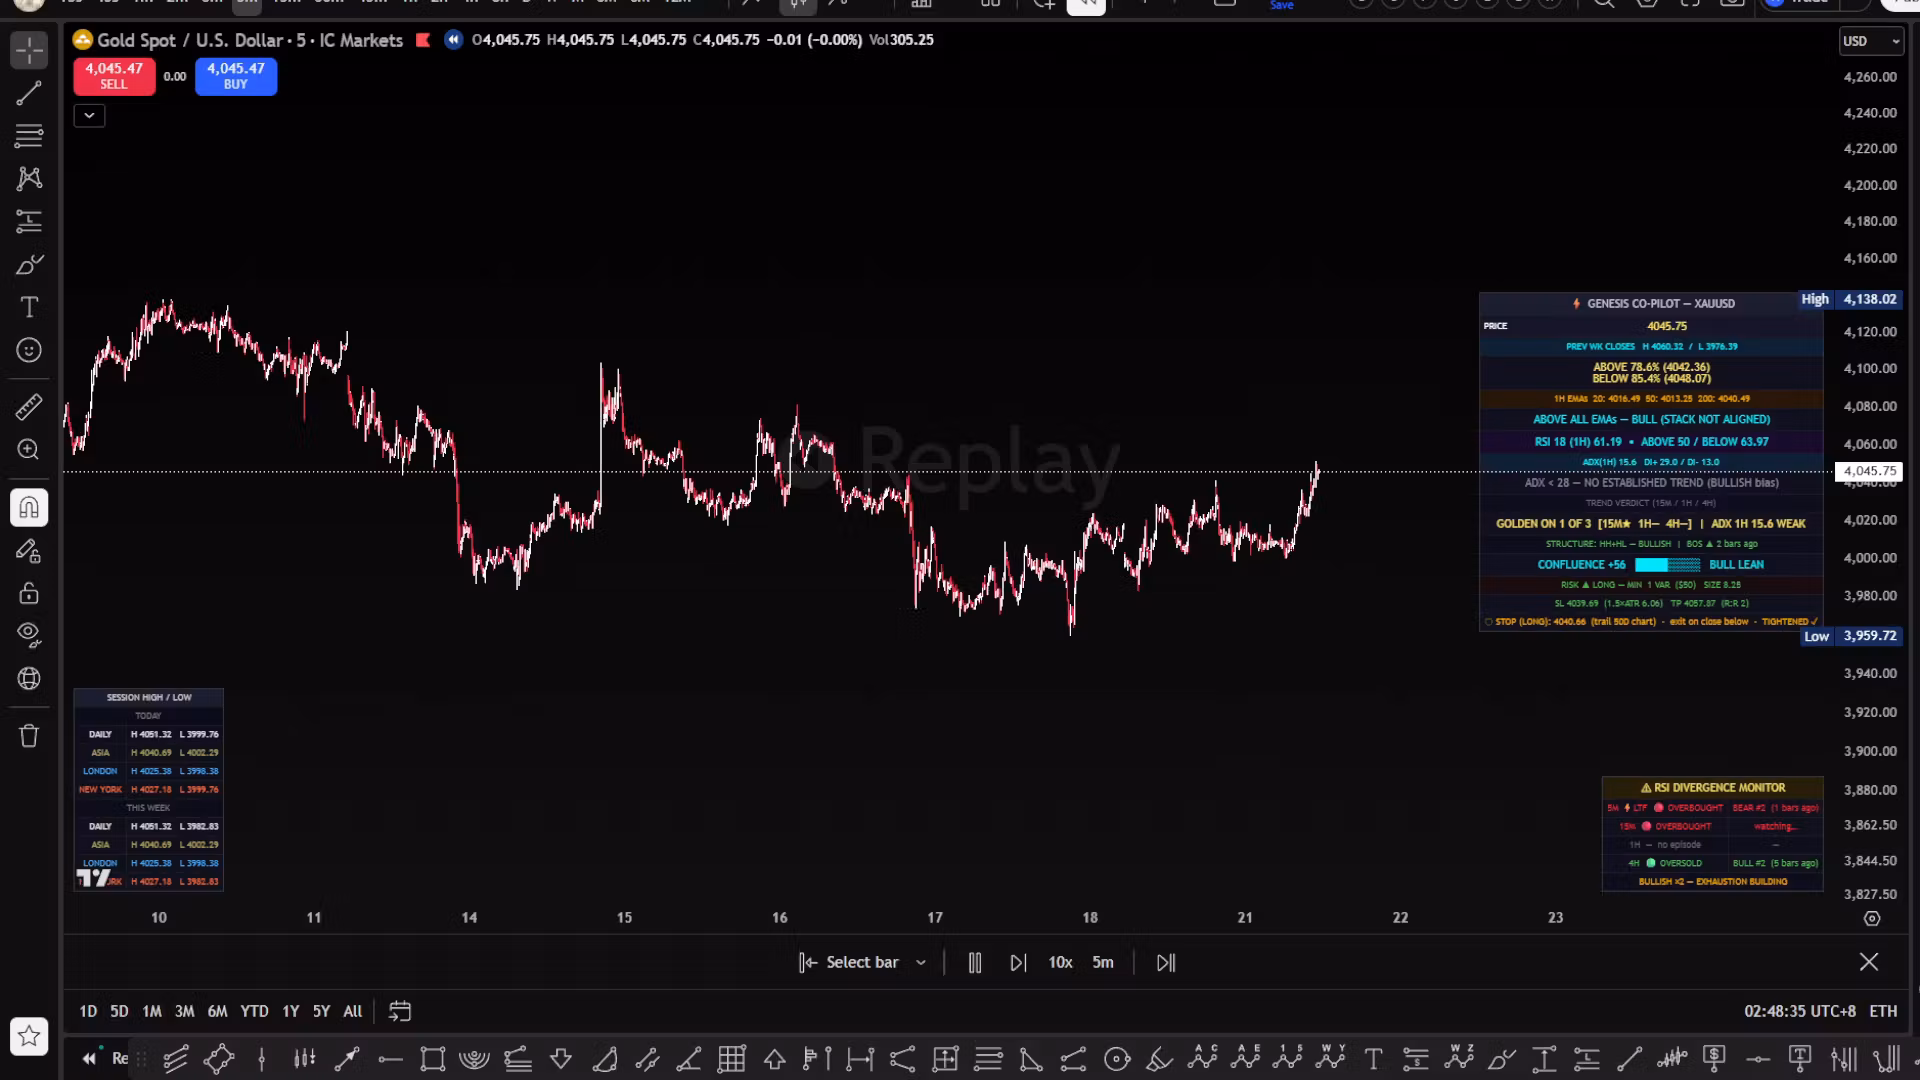Open the Gann and Fibonacci tools group
This screenshot has height=1080, width=1920.
point(29,135)
